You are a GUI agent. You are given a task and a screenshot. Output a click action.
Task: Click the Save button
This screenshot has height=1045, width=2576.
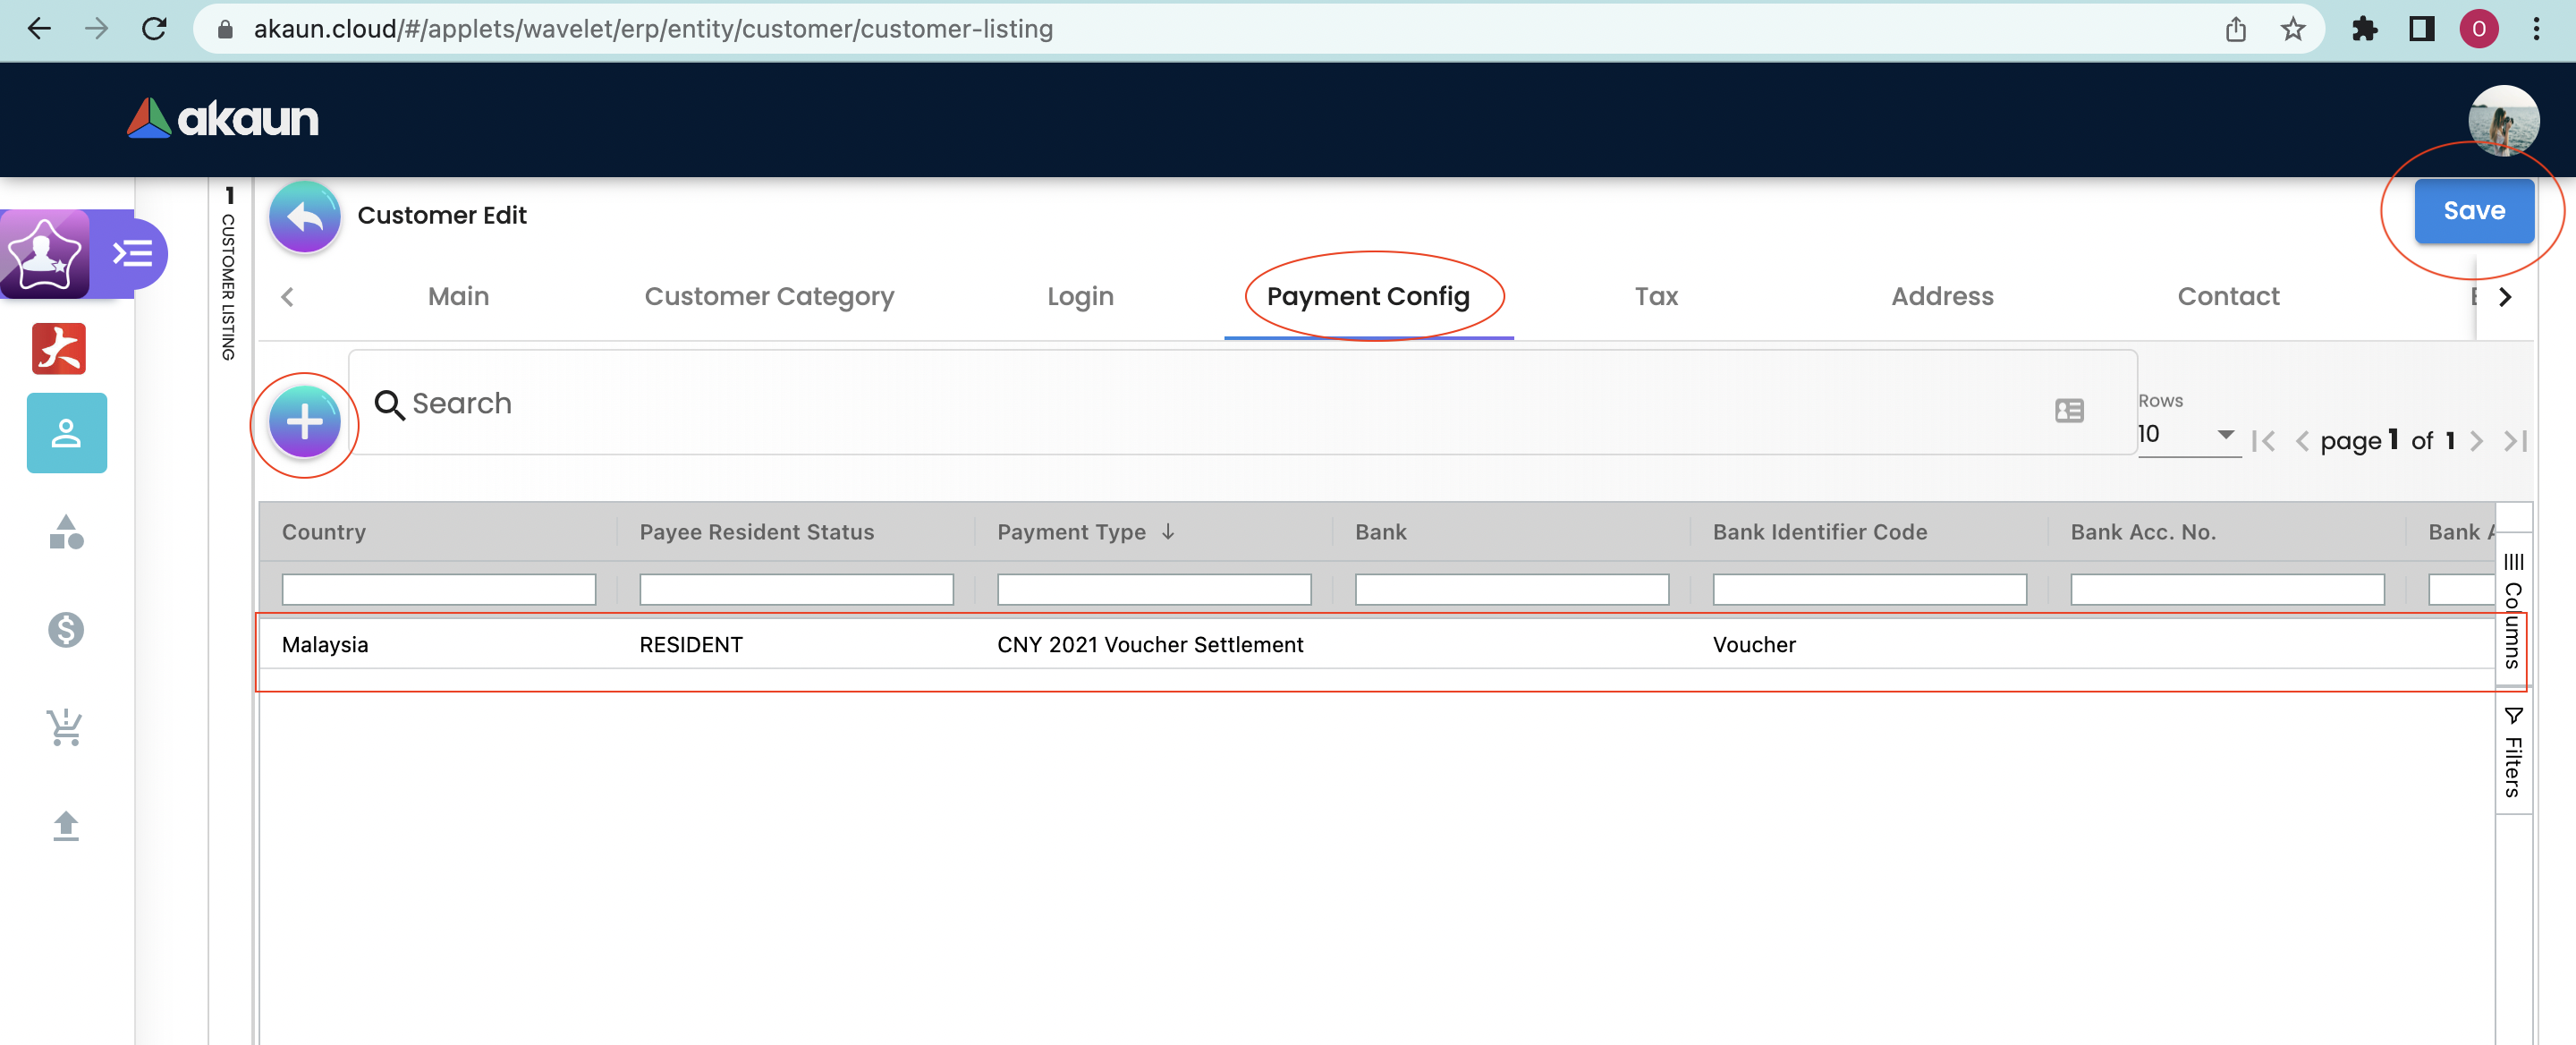pos(2473,211)
